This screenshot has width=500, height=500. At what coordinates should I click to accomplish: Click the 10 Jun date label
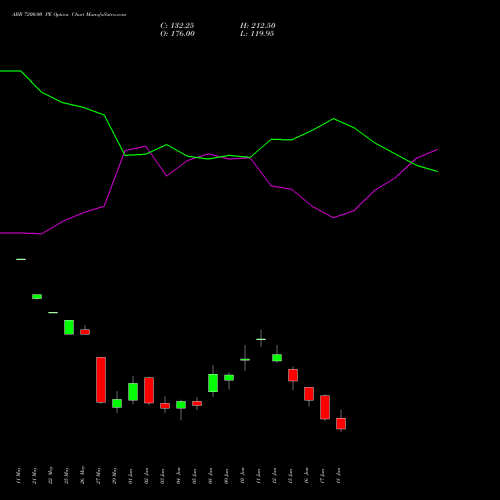243,476
